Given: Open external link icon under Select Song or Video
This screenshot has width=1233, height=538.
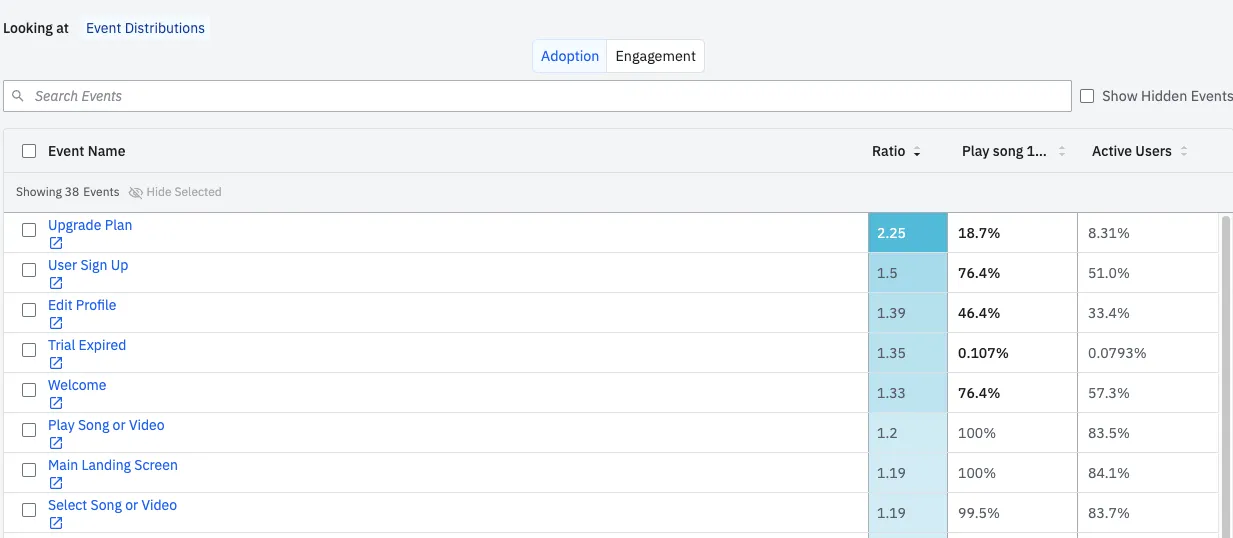Looking at the screenshot, I should click(56, 523).
